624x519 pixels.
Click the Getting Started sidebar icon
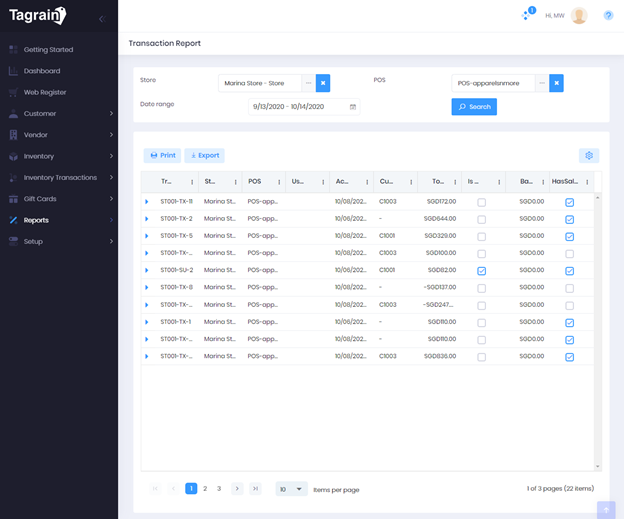[13, 49]
